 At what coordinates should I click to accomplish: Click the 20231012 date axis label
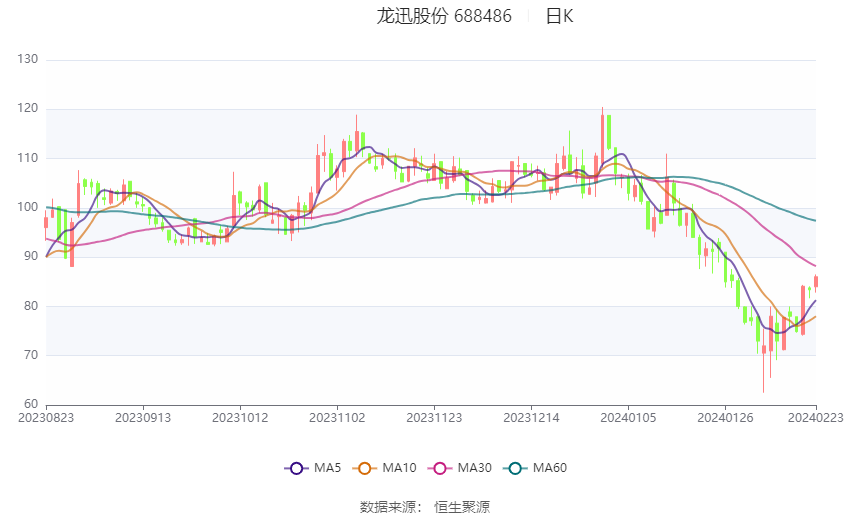[x=240, y=418]
